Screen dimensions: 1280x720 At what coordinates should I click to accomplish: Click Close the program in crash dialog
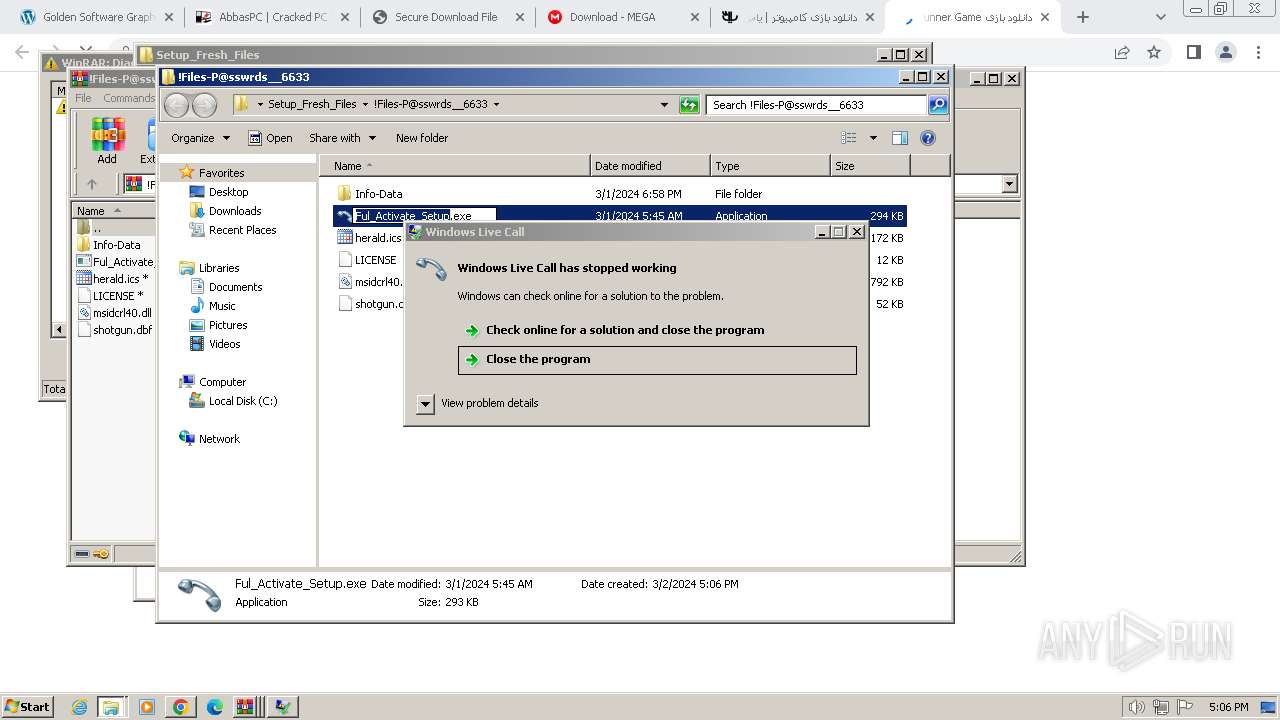point(657,360)
